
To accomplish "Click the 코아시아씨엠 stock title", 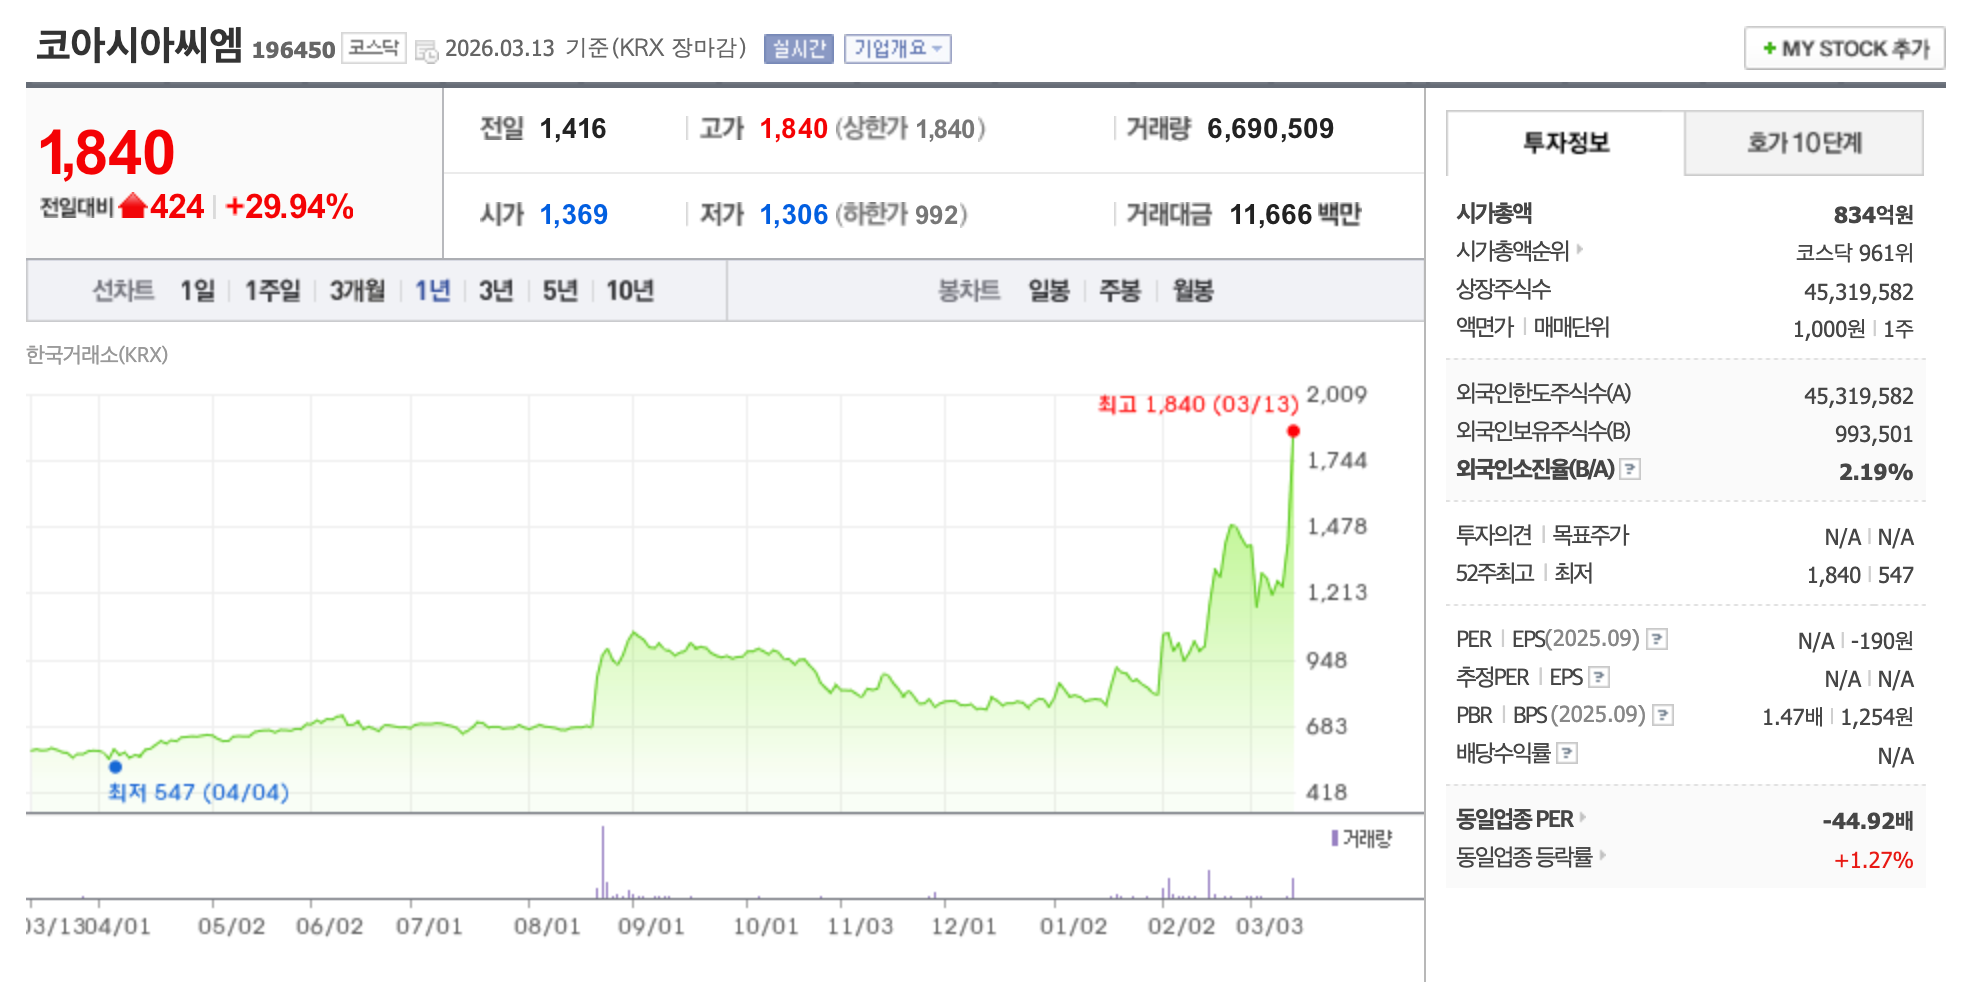I will tap(139, 45).
